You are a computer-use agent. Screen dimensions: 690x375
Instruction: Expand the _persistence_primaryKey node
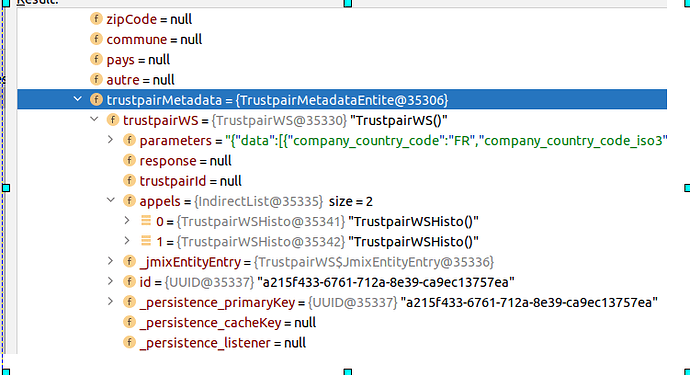click(110, 301)
